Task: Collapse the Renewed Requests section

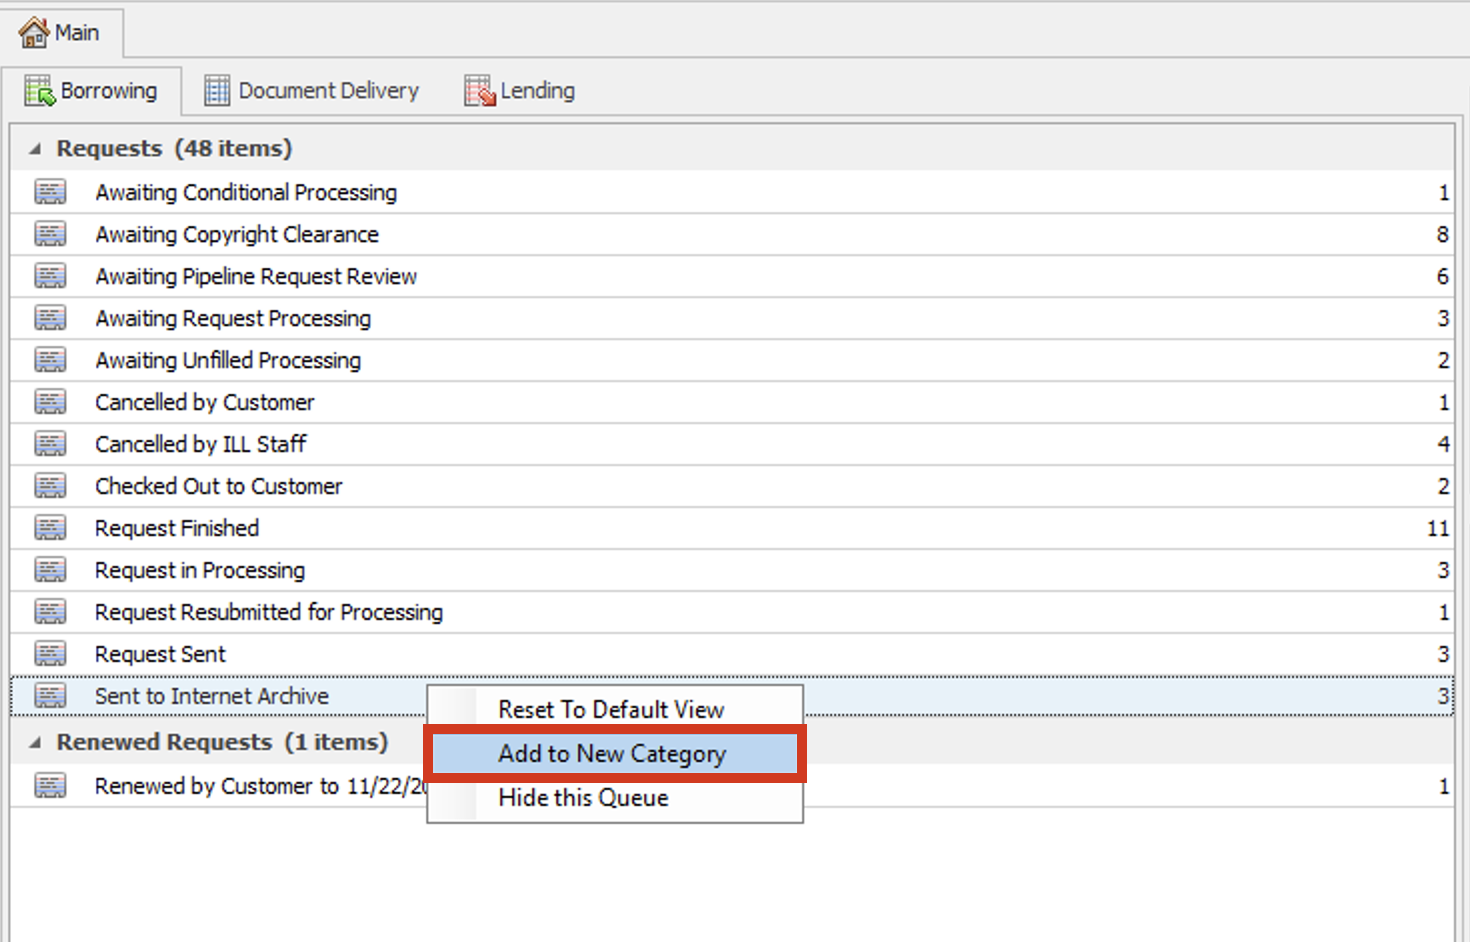Action: [x=33, y=742]
